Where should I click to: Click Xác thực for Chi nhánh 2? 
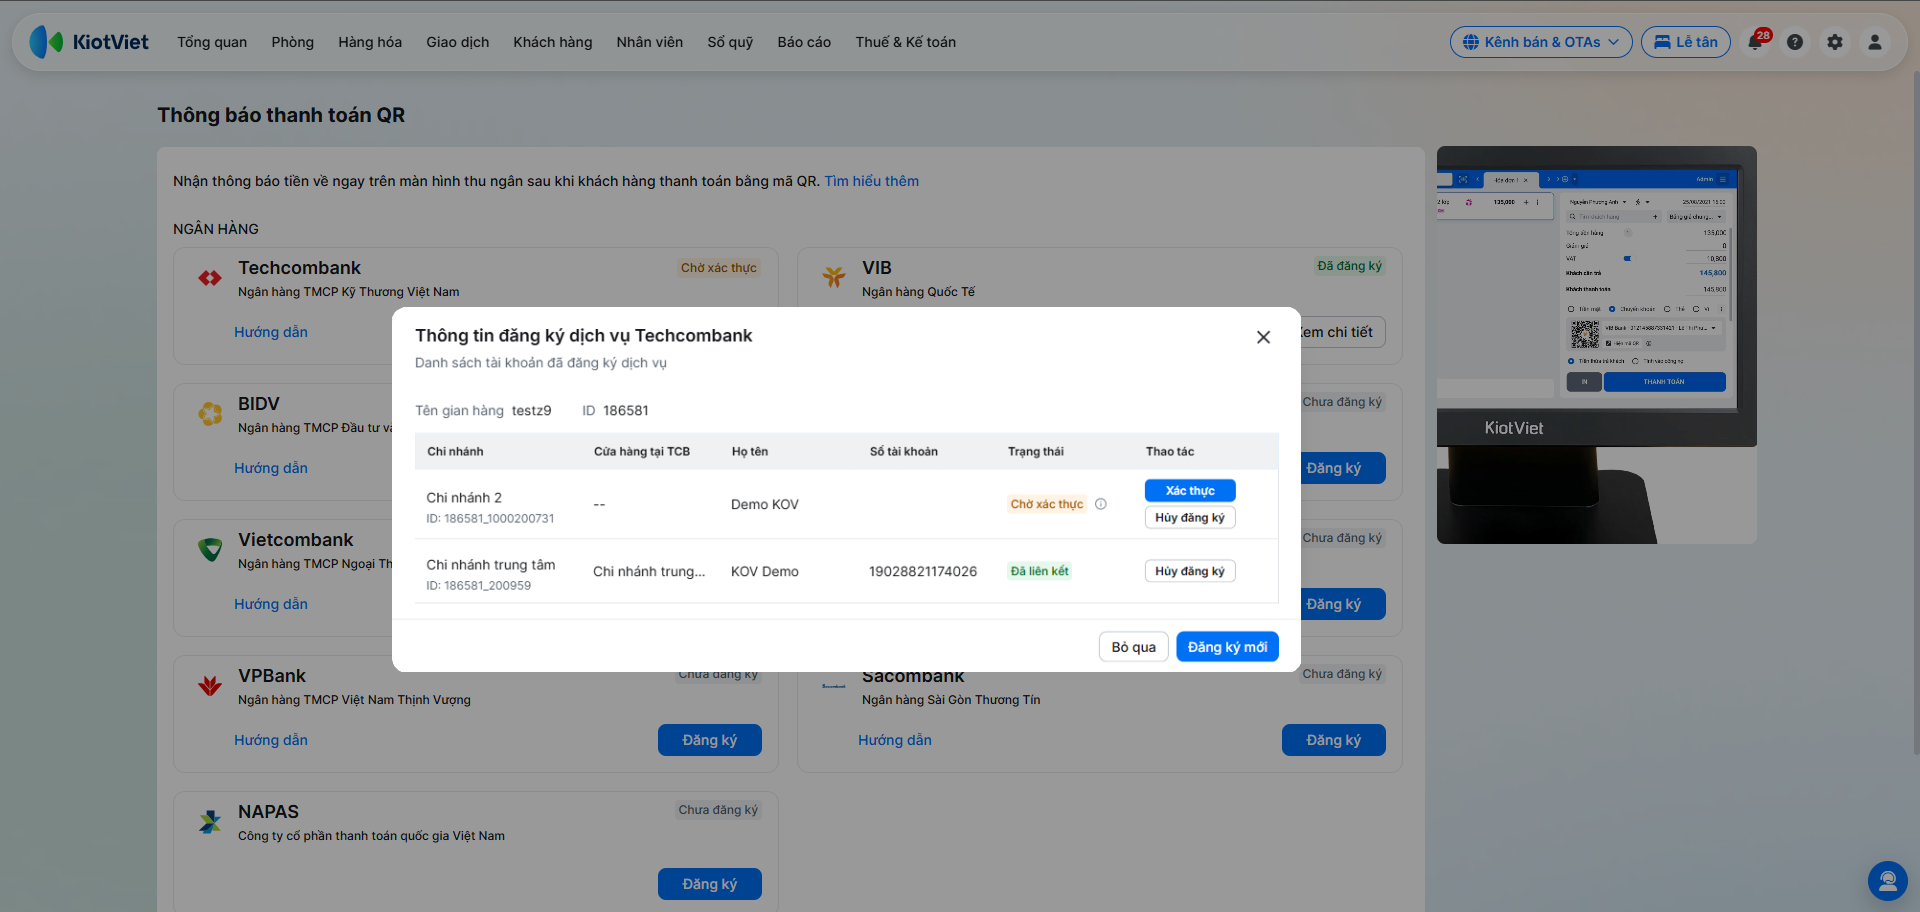pyautogui.click(x=1190, y=490)
